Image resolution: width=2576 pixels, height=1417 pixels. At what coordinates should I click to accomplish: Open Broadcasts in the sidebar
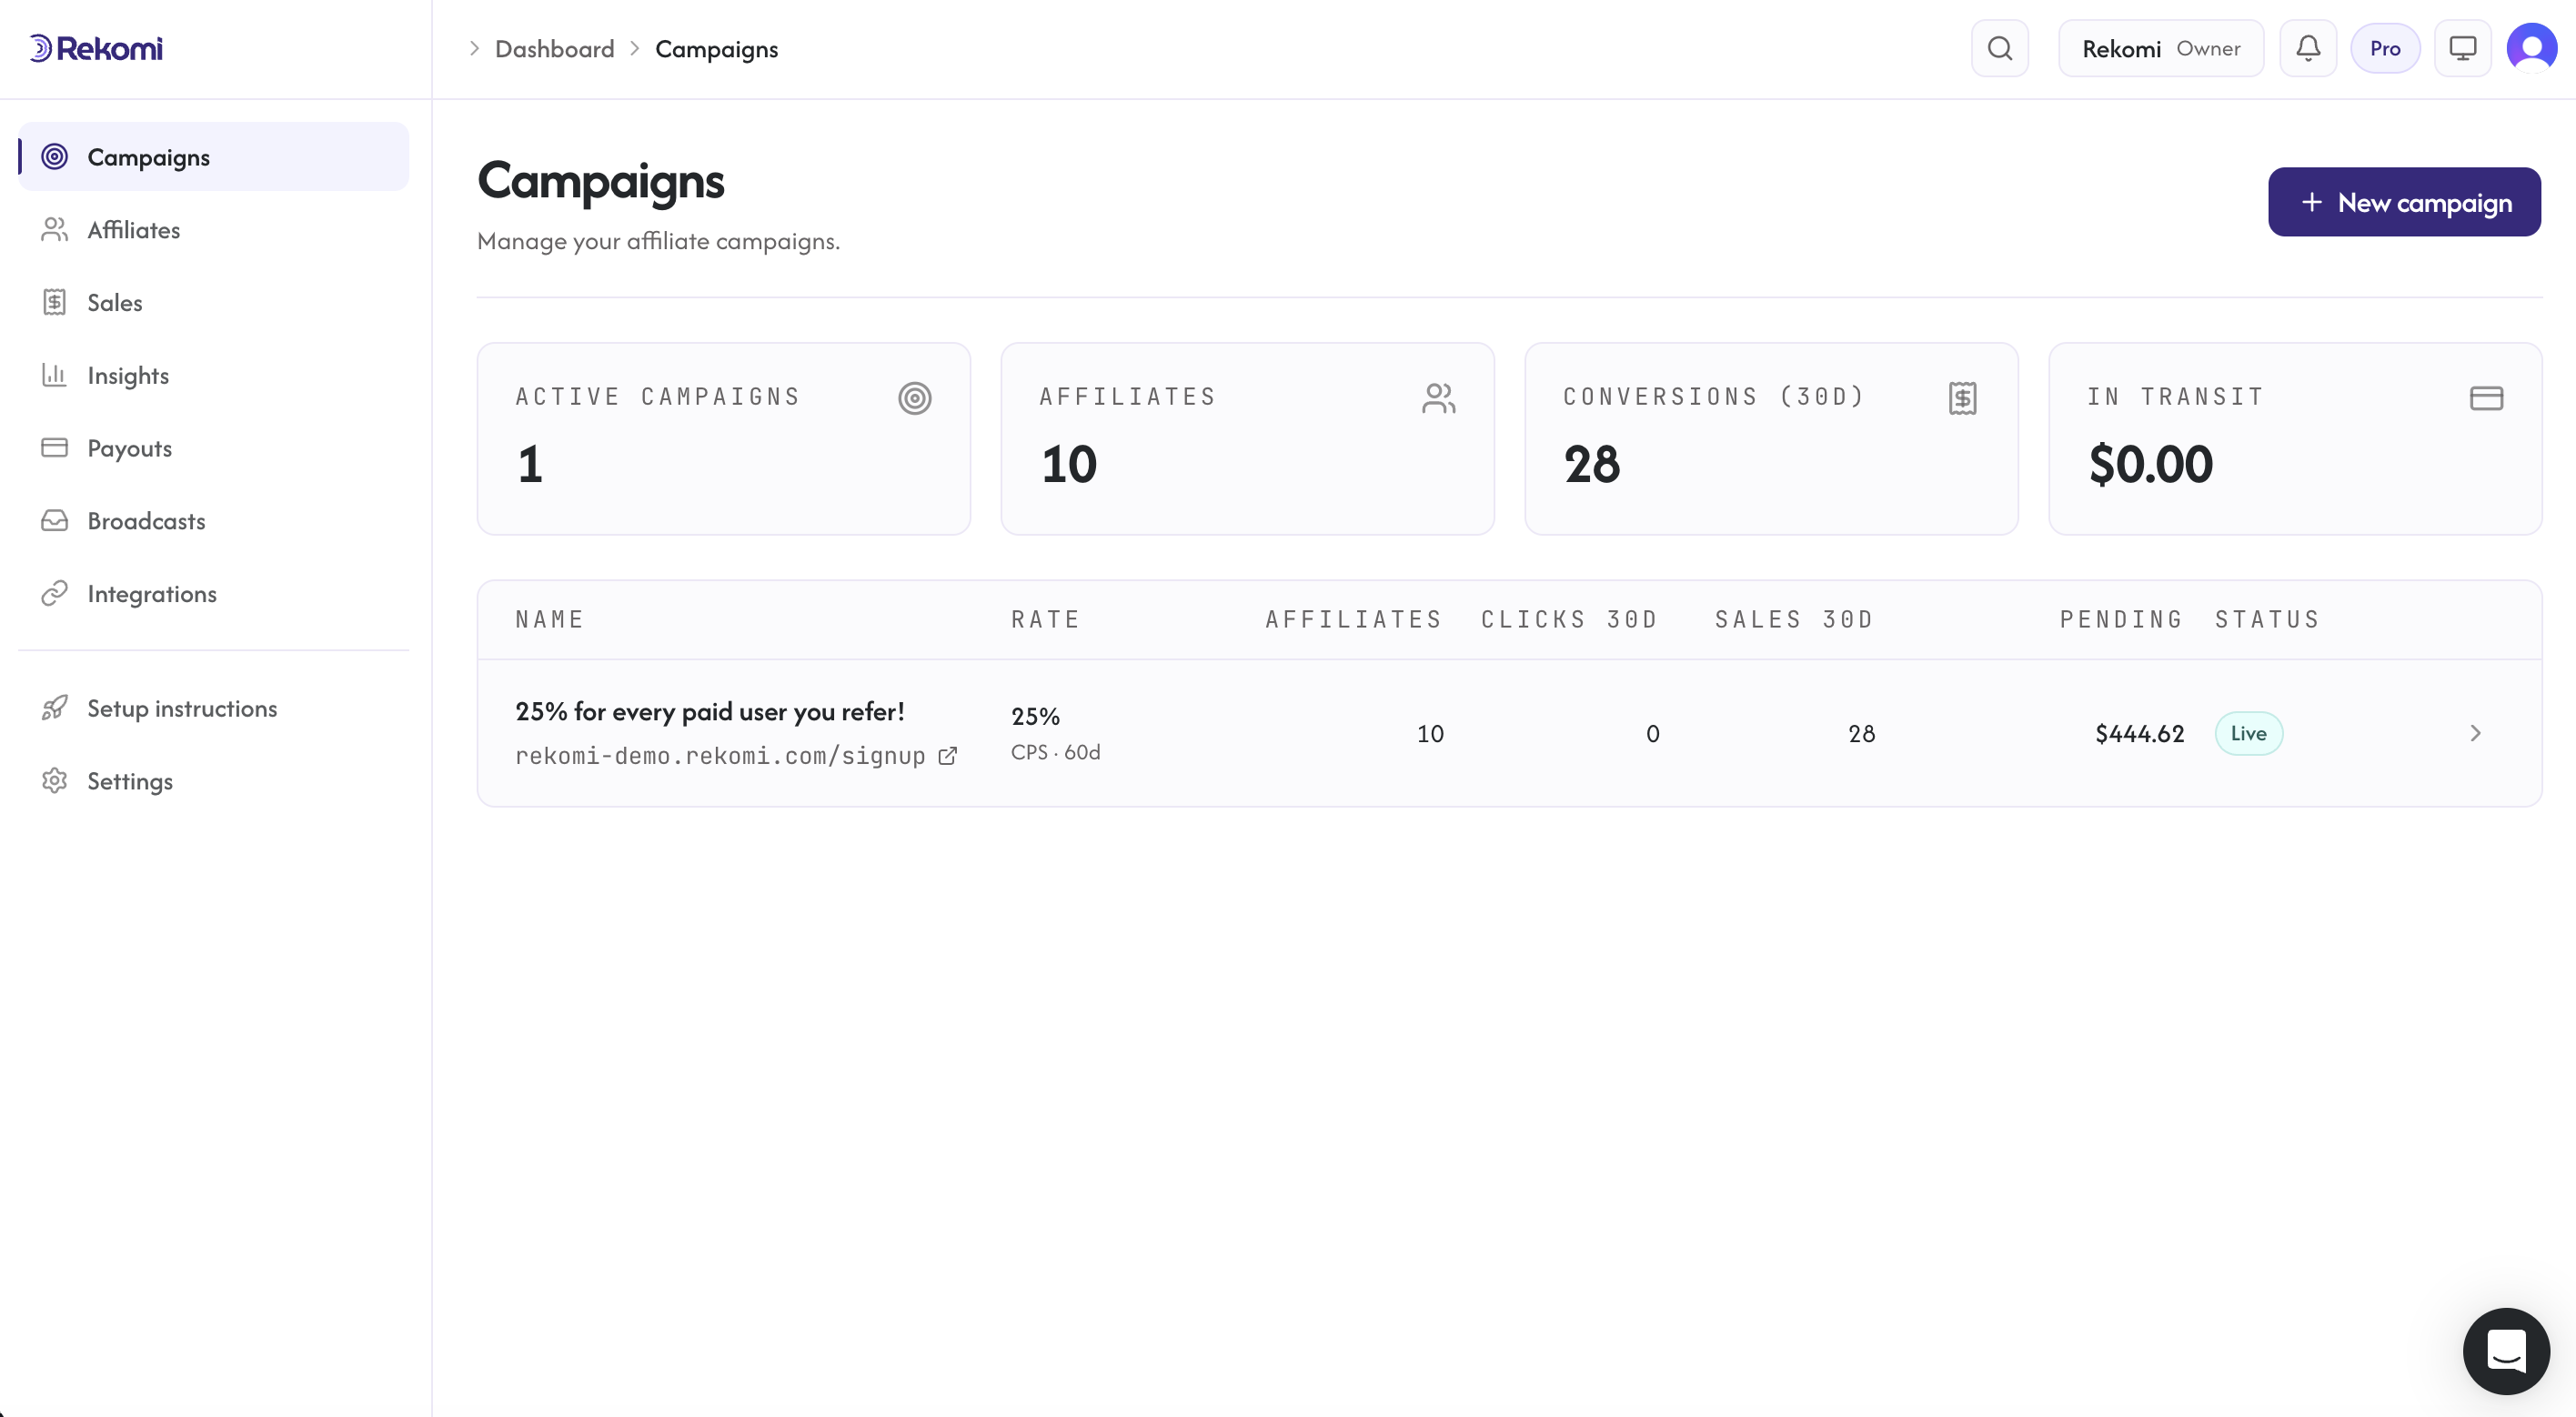coord(213,521)
